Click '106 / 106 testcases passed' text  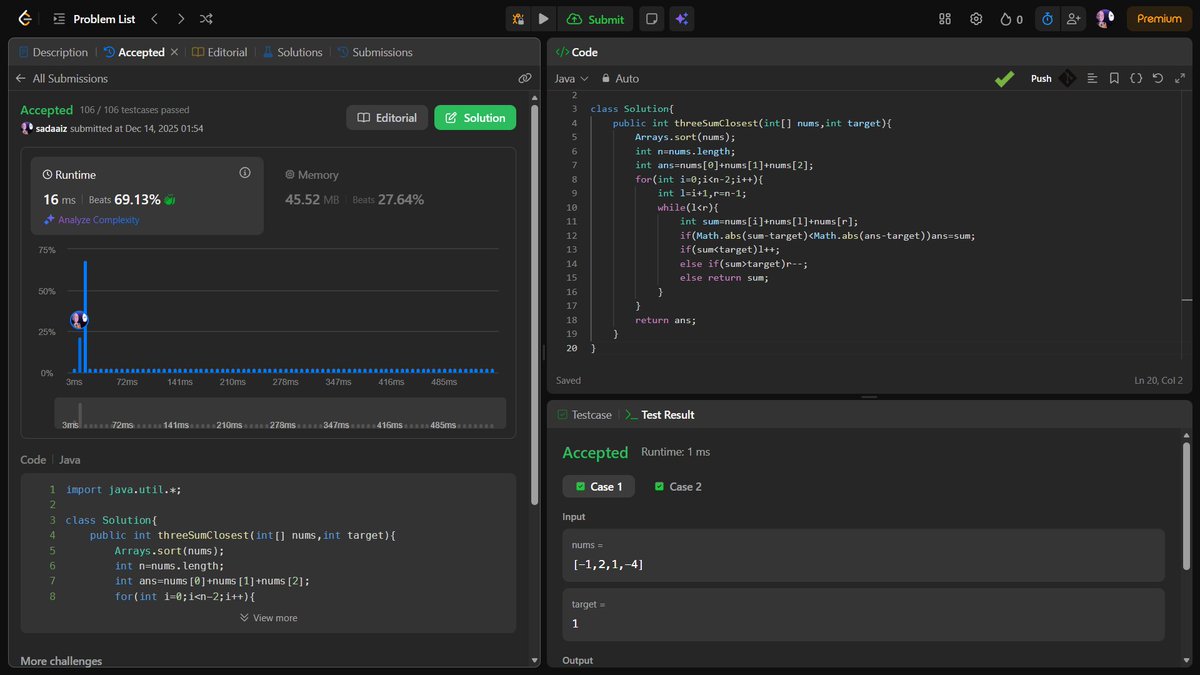pyautogui.click(x=135, y=110)
